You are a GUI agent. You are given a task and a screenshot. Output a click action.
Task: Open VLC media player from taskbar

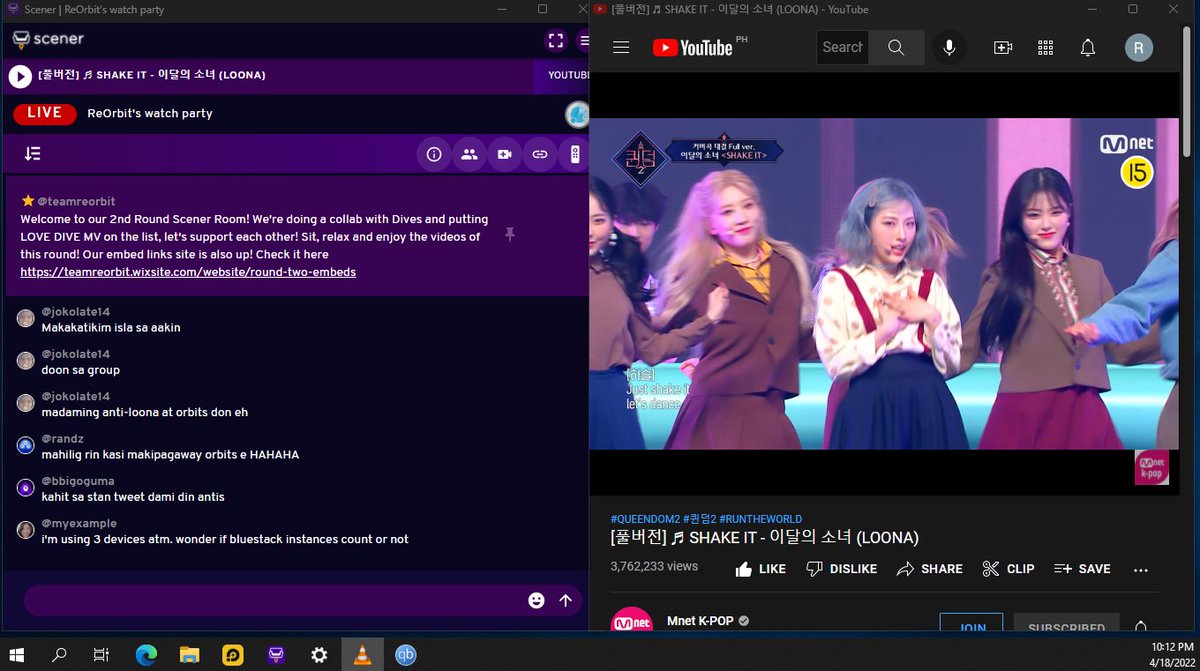pyautogui.click(x=362, y=655)
